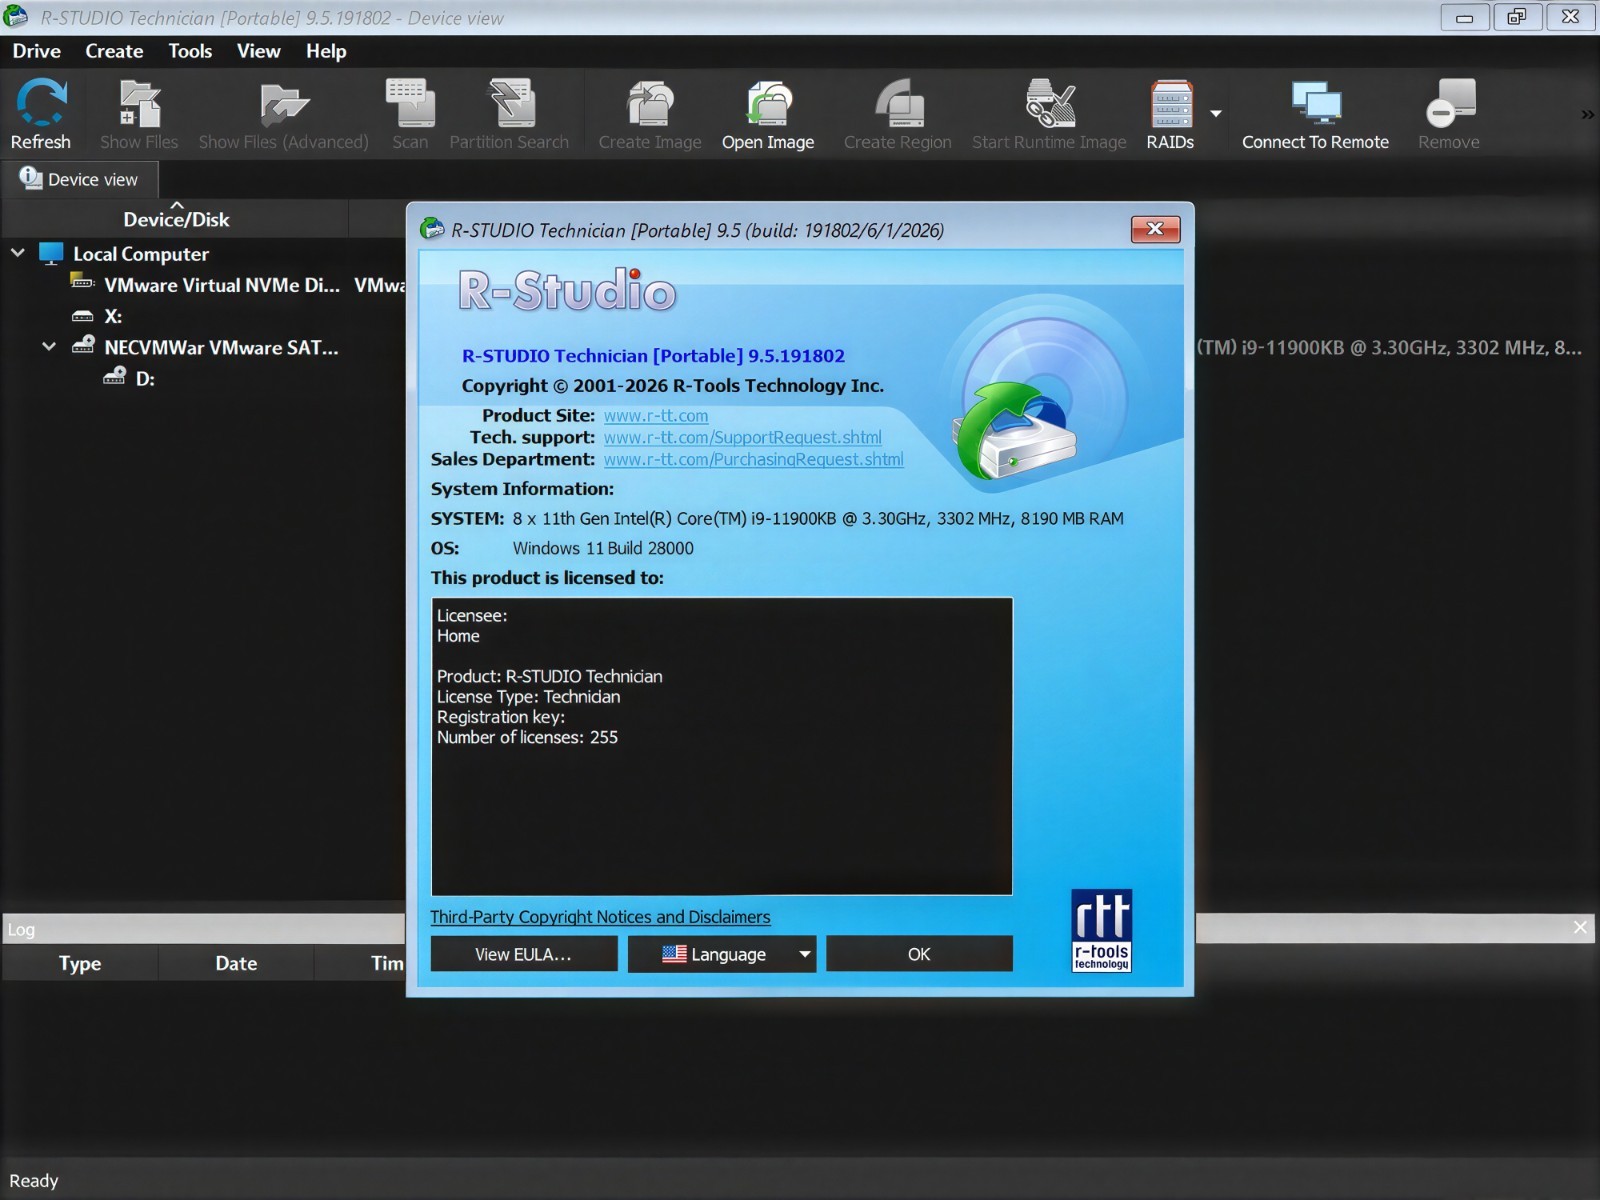Click the 'Windows 11 Build 28000' text
Viewport: 1600px width, 1200px height.
603,548
